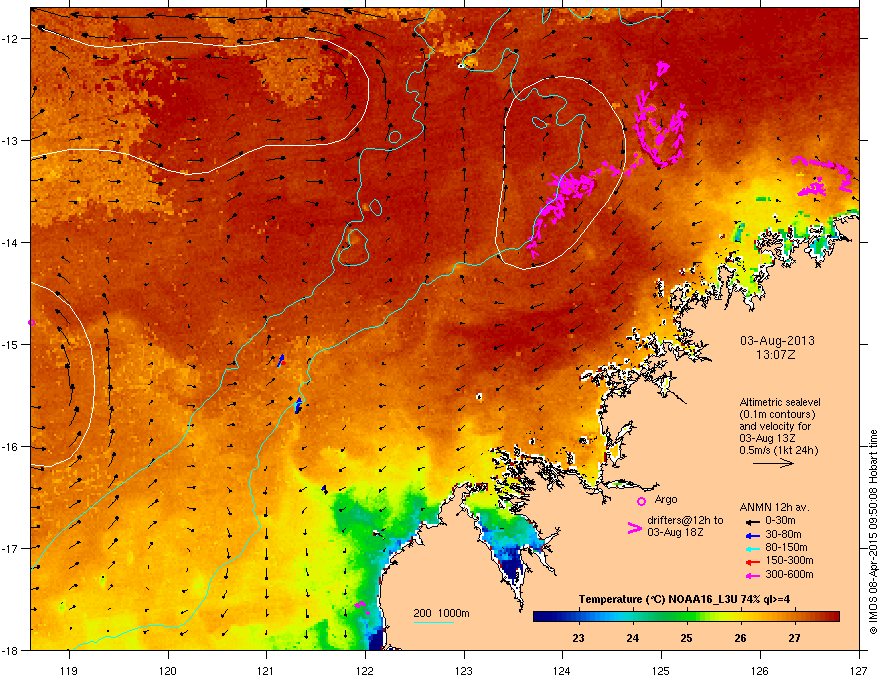Click the 'Argo' legend label
The image size is (880, 680).
point(666,500)
